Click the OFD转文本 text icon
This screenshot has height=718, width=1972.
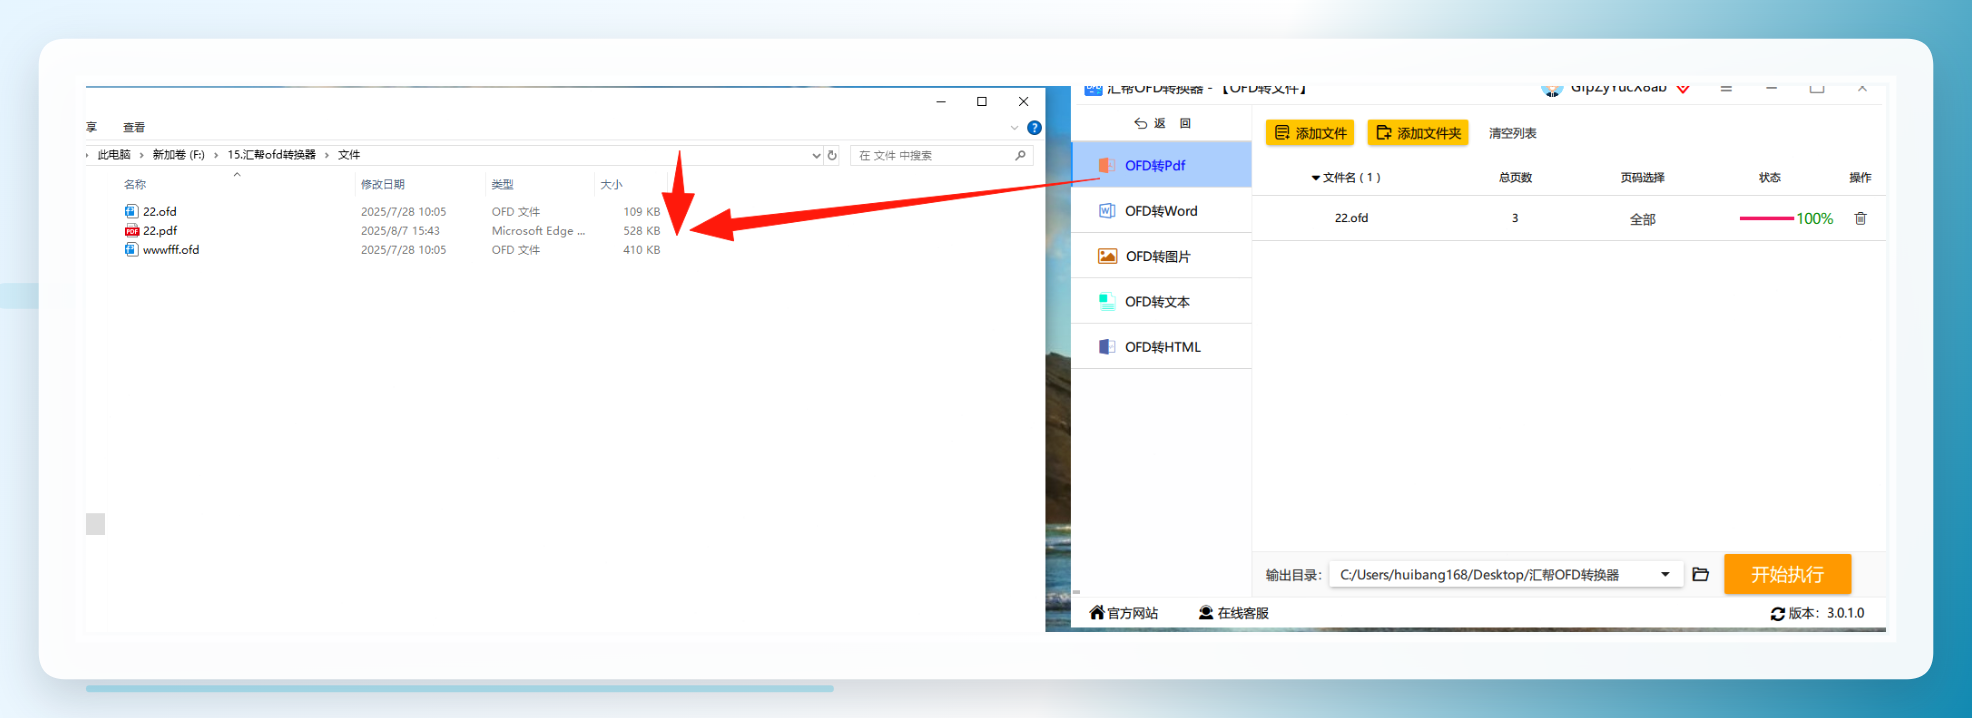(1106, 301)
